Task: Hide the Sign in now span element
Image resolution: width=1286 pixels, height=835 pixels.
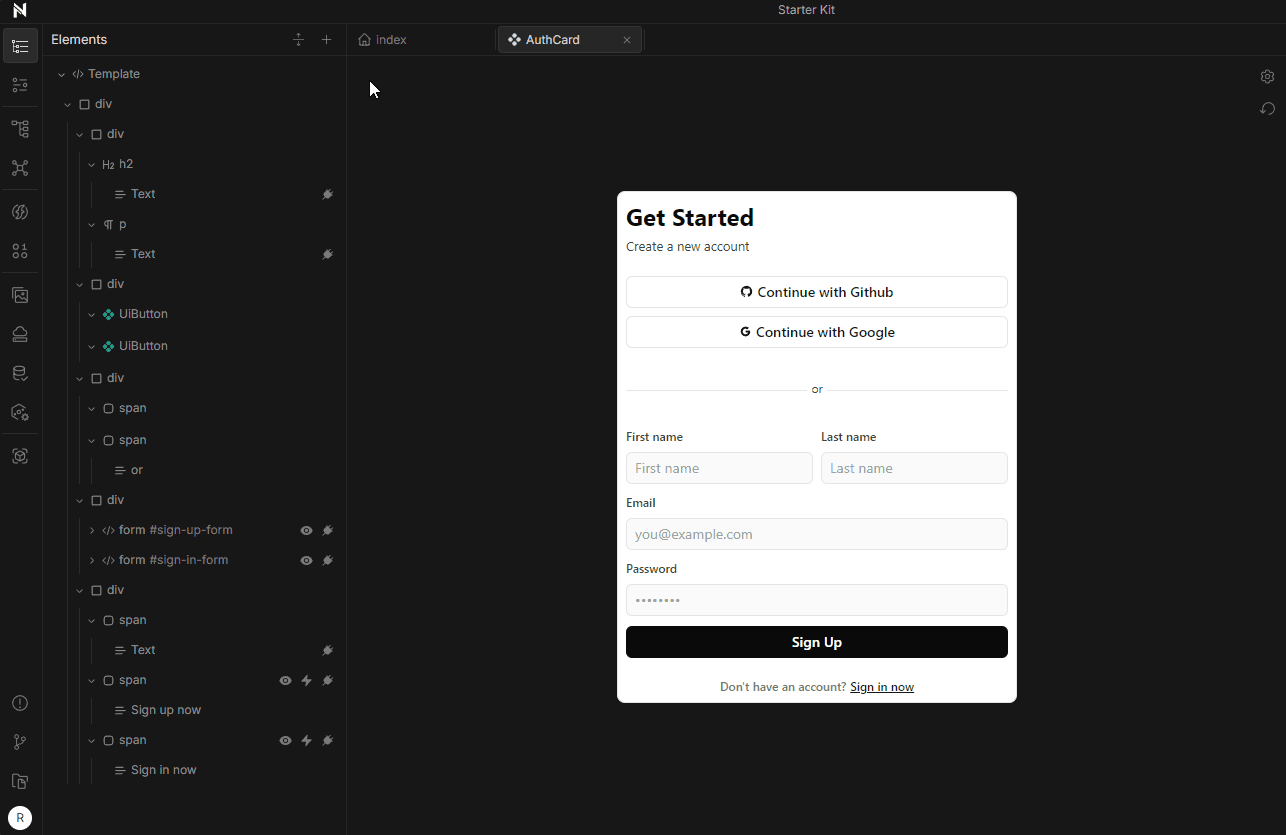Action: click(285, 740)
